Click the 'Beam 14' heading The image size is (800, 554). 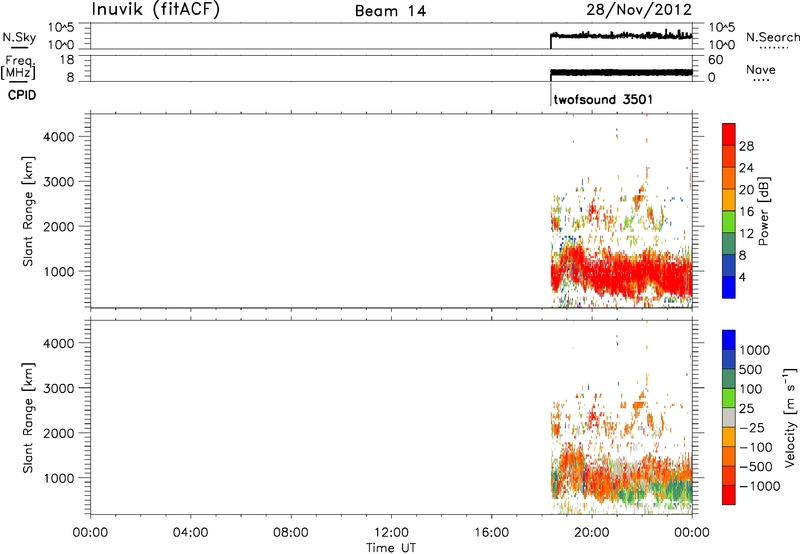coord(391,11)
